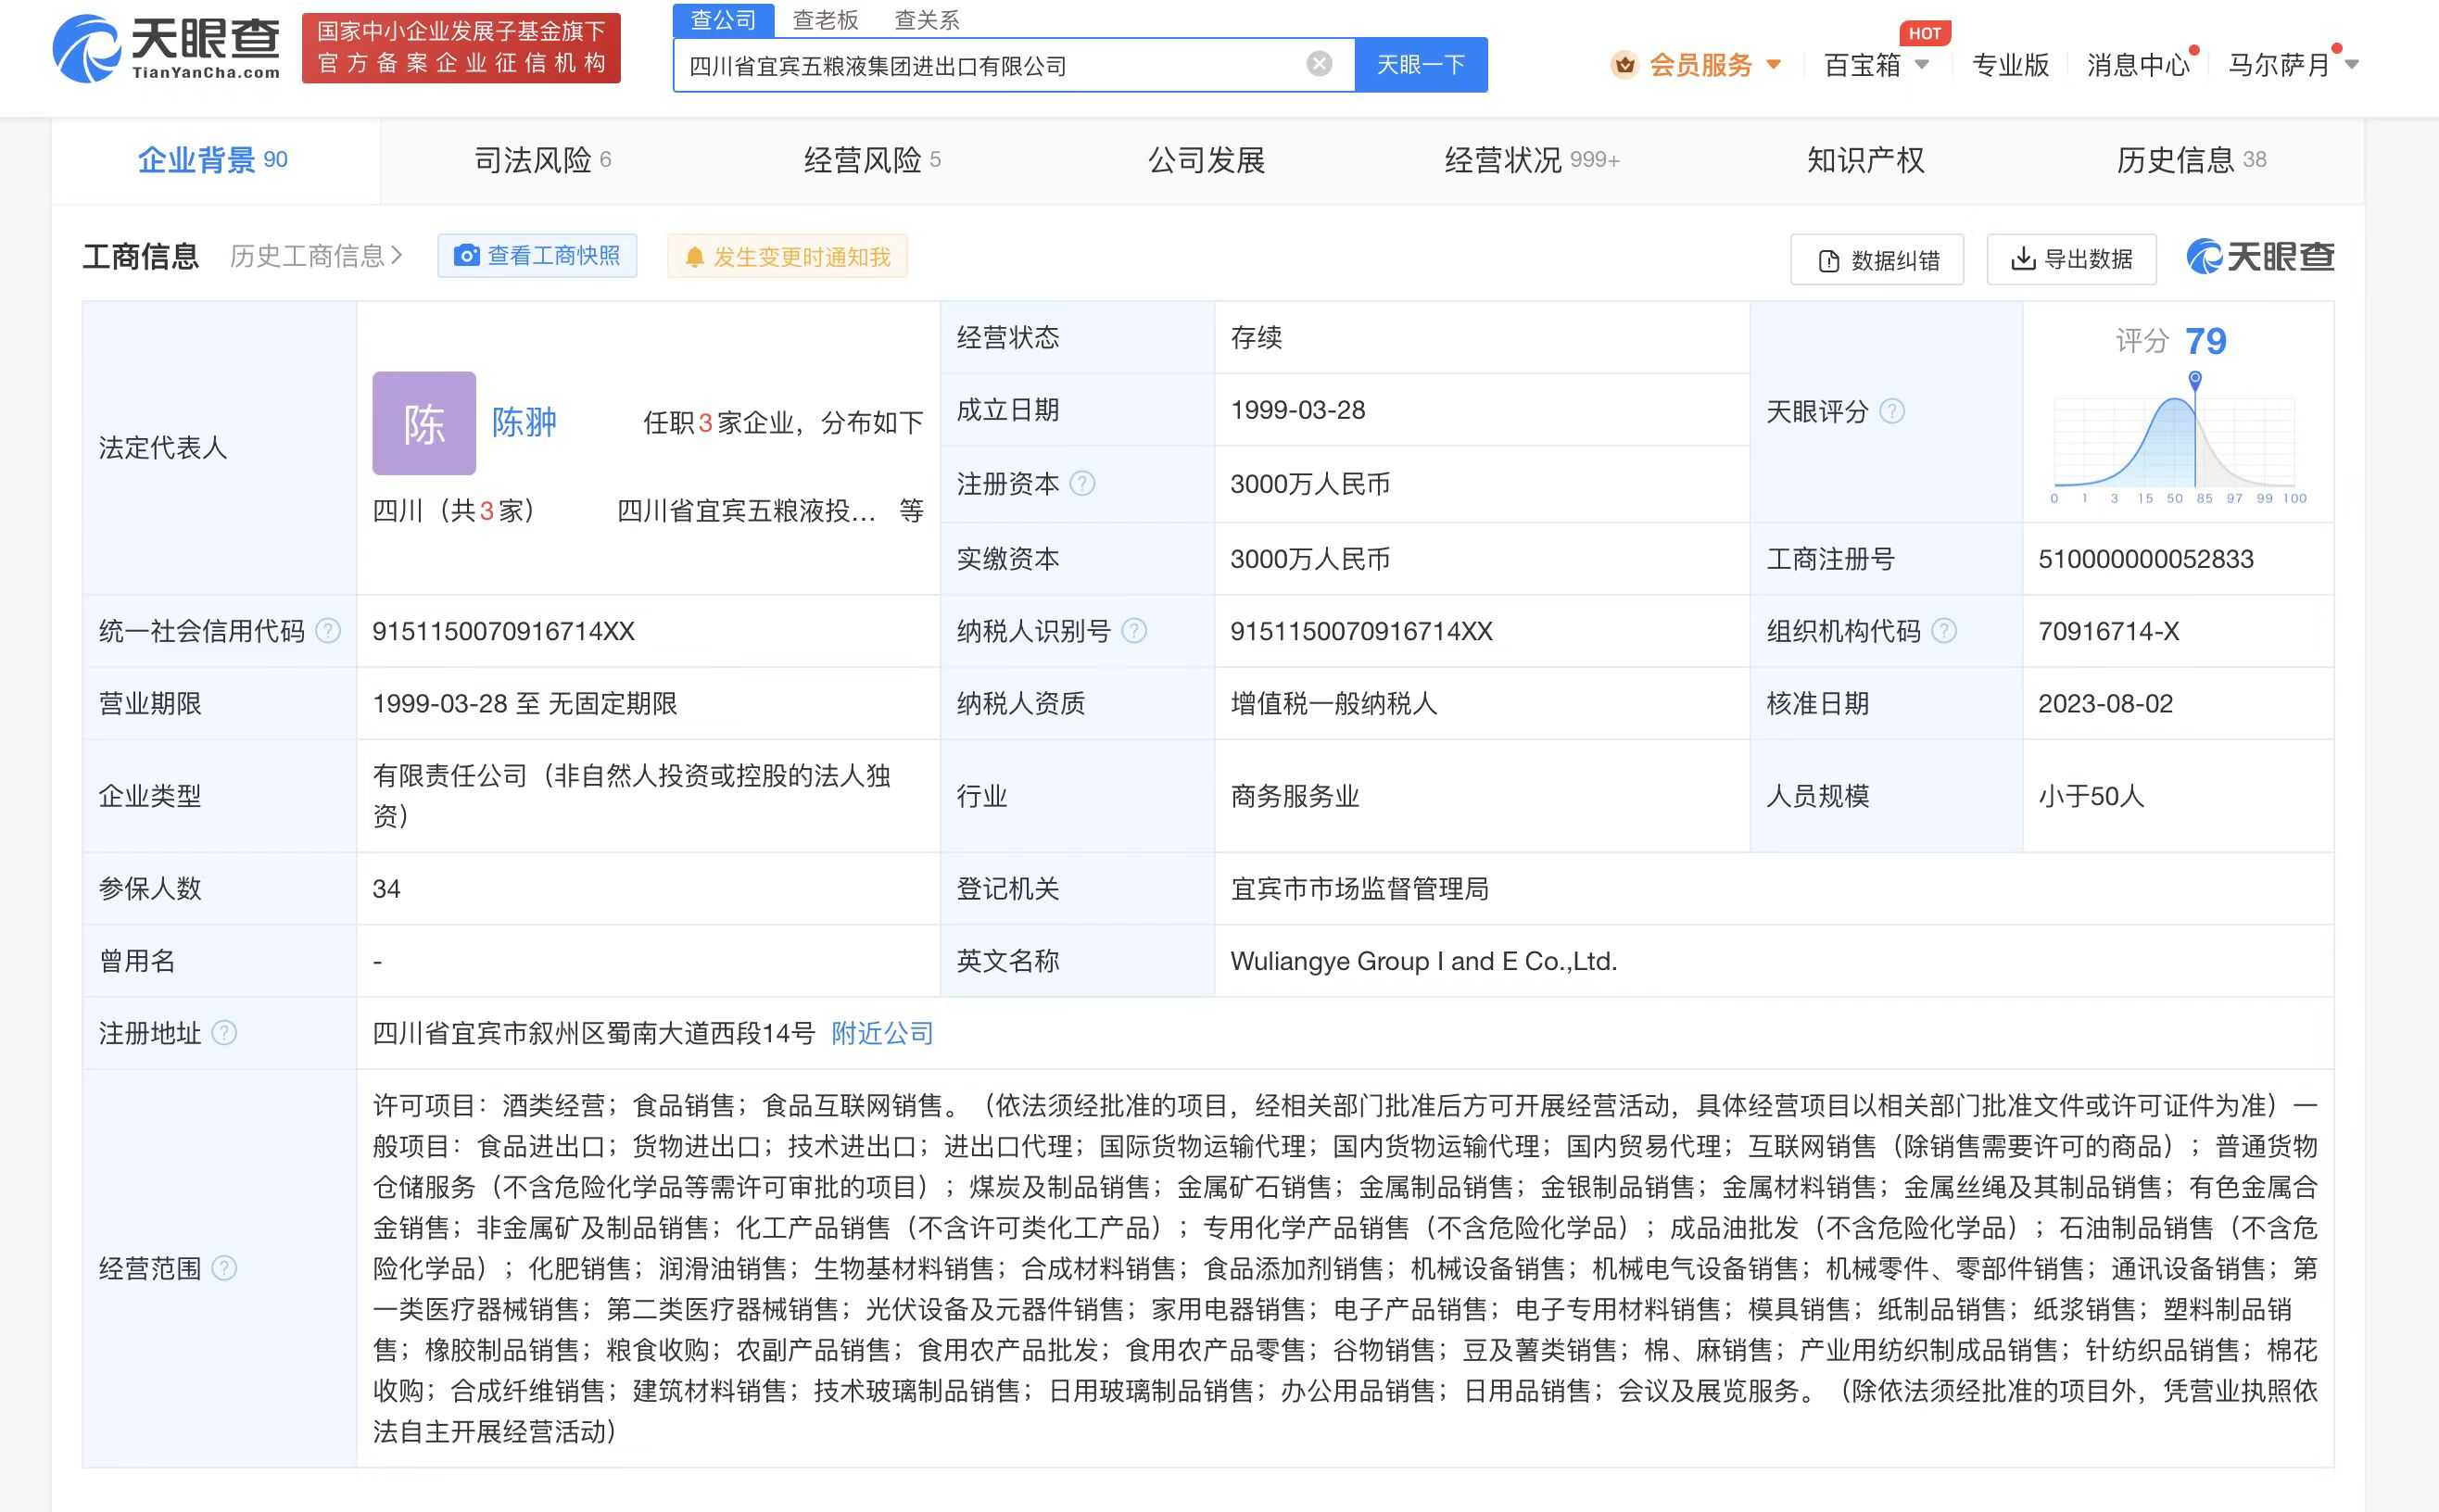The image size is (2439, 1512).
Task: Click the purple 陈 avatar thumbnail
Action: [424, 423]
